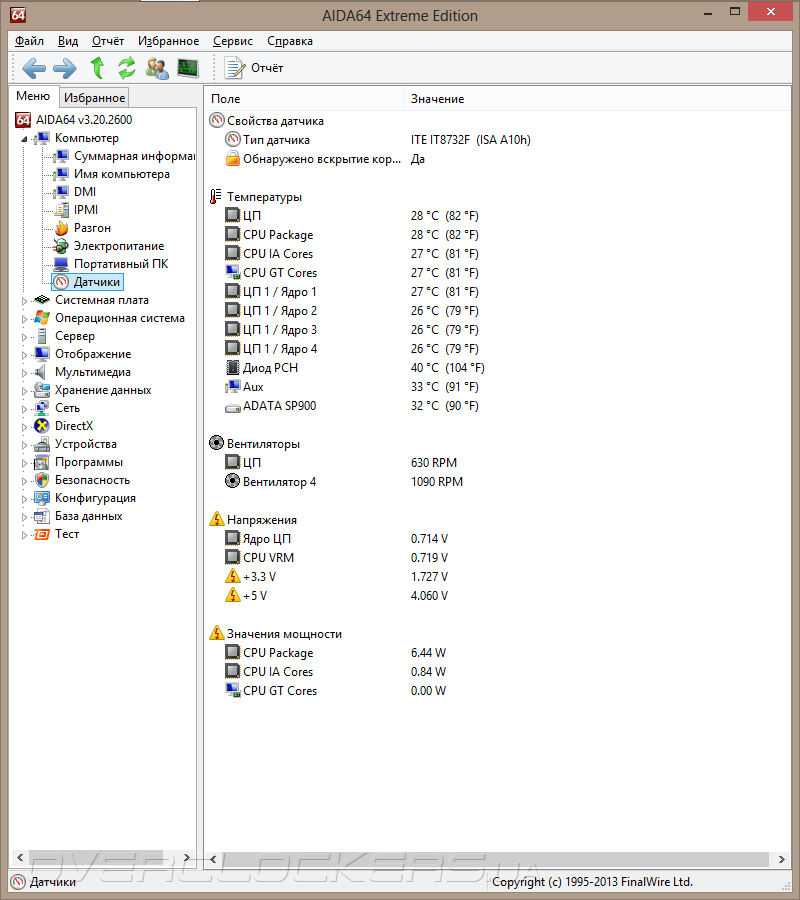Viewport: 800px width, 900px height.
Task: Open the Избранное menu in the menu bar
Action: [168, 41]
